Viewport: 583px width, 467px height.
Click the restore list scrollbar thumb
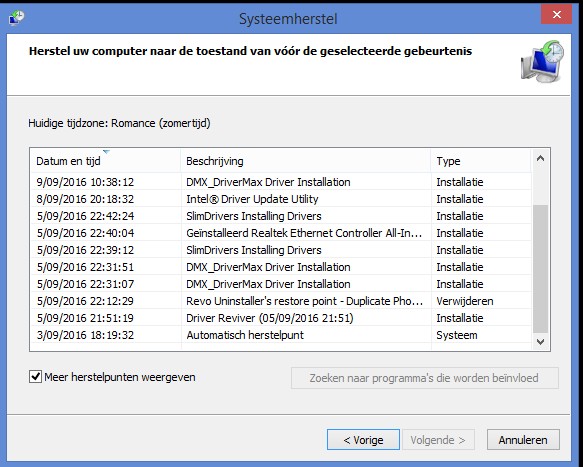pyautogui.click(x=541, y=268)
